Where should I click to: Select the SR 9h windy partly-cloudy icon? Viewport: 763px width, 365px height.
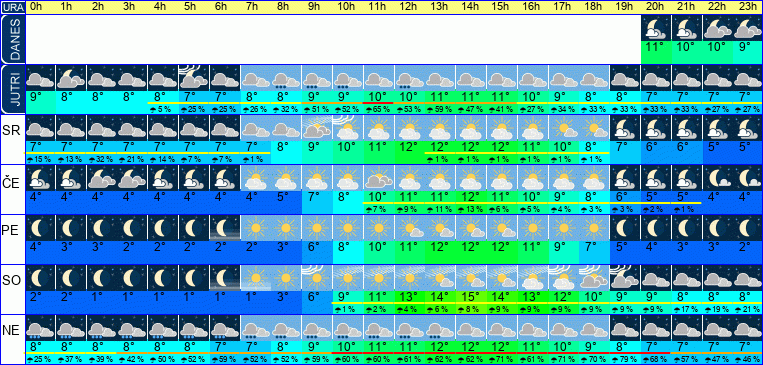pos(317,128)
